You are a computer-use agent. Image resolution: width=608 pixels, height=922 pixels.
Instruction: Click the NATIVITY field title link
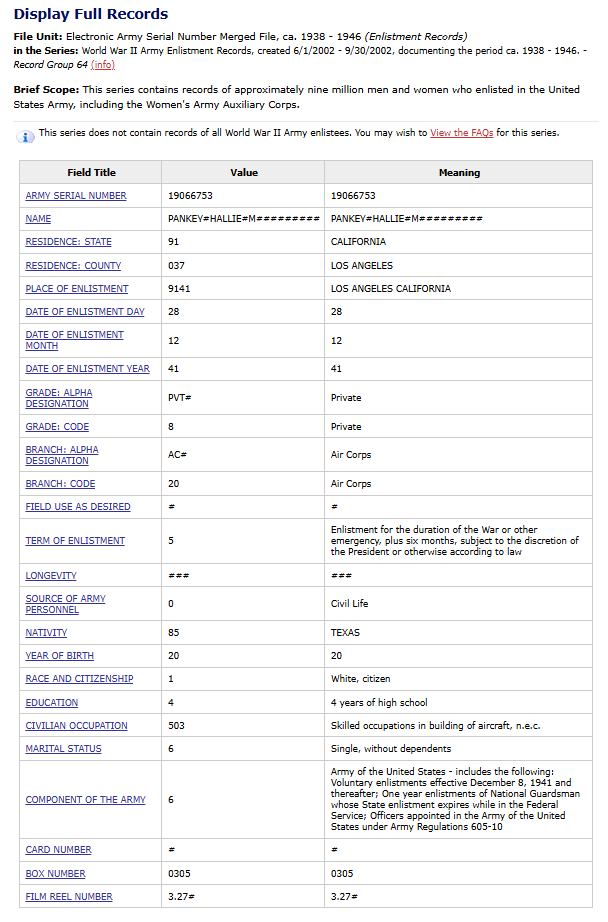pos(46,633)
